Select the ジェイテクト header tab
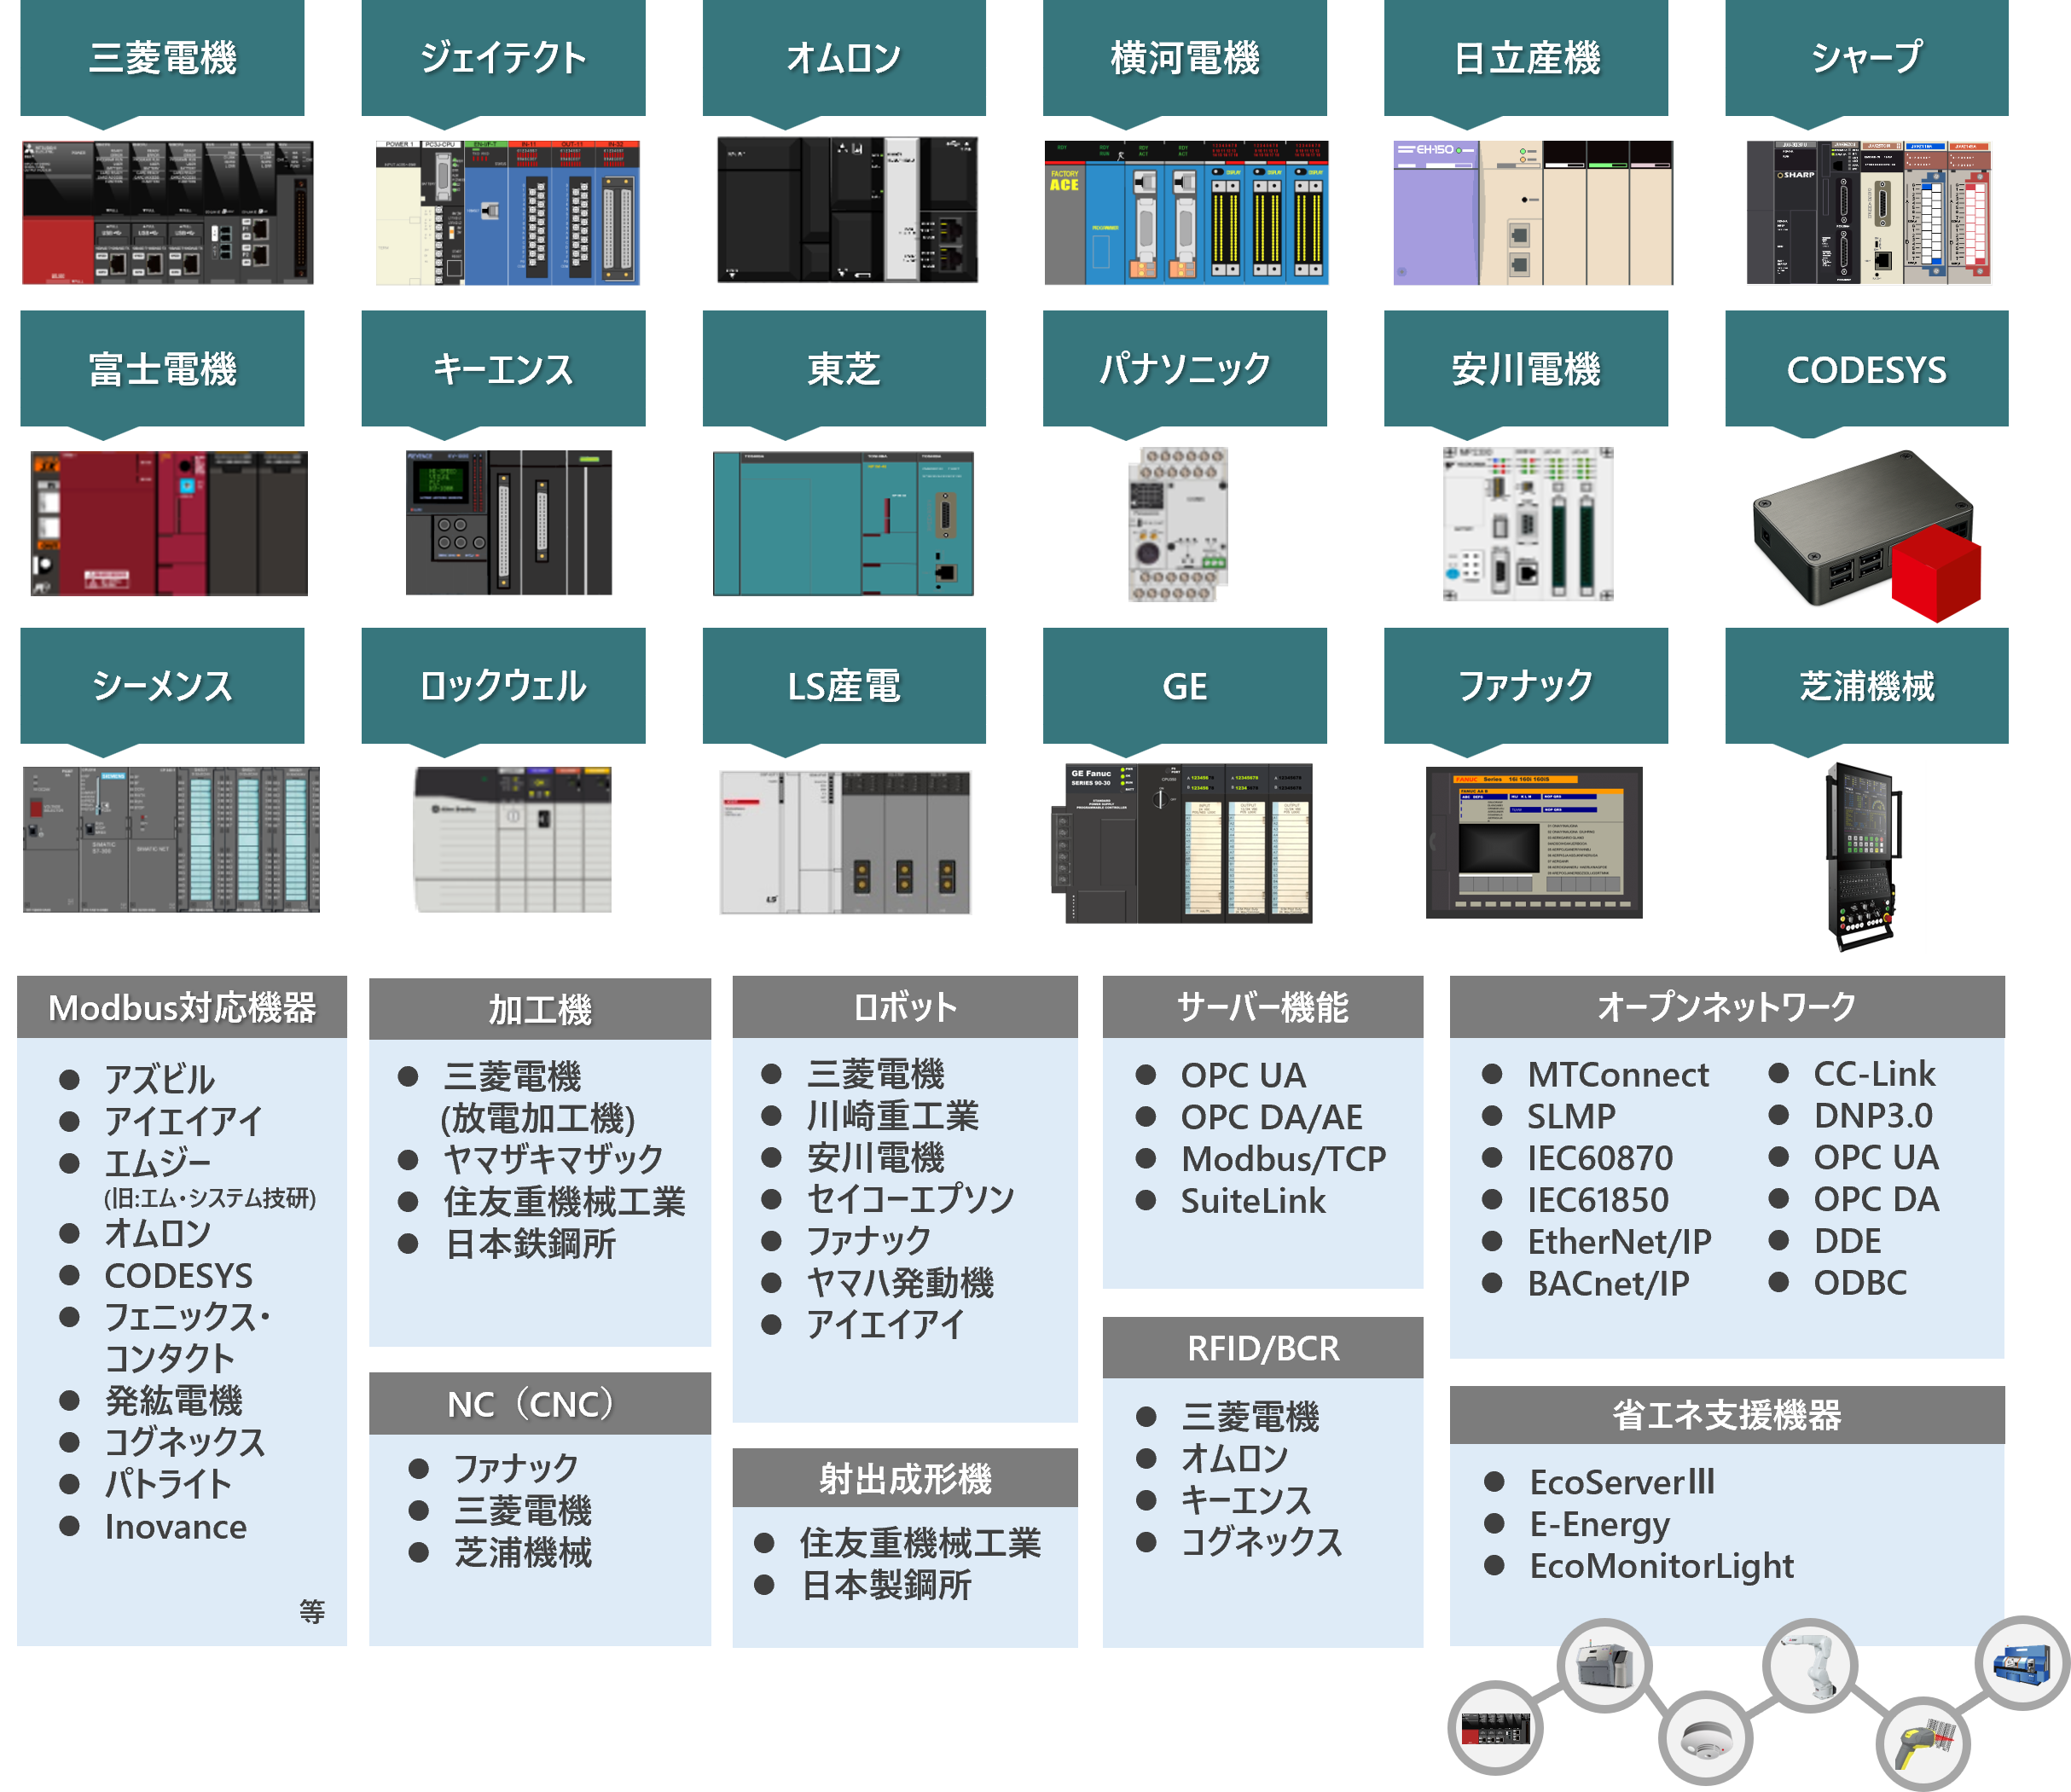This screenshot has width=2071, height=1792. coord(503,57)
